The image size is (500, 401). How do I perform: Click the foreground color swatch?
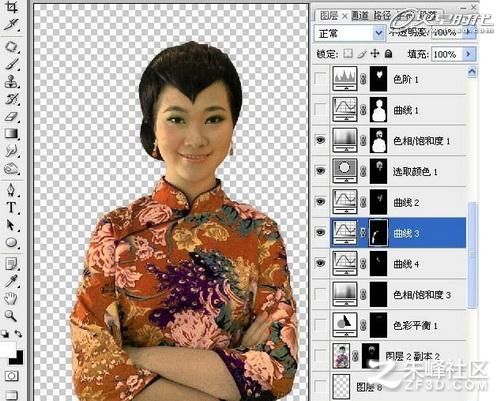click(x=8, y=349)
